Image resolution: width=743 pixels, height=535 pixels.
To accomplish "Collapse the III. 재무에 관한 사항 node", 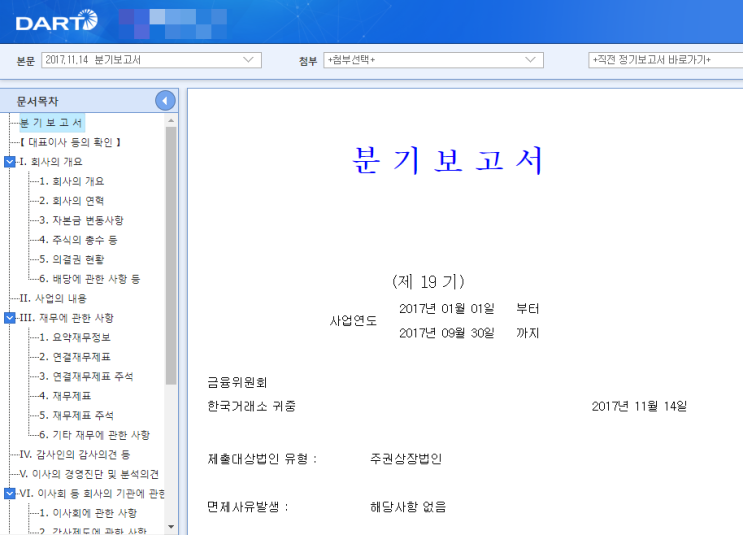I will (9, 317).
